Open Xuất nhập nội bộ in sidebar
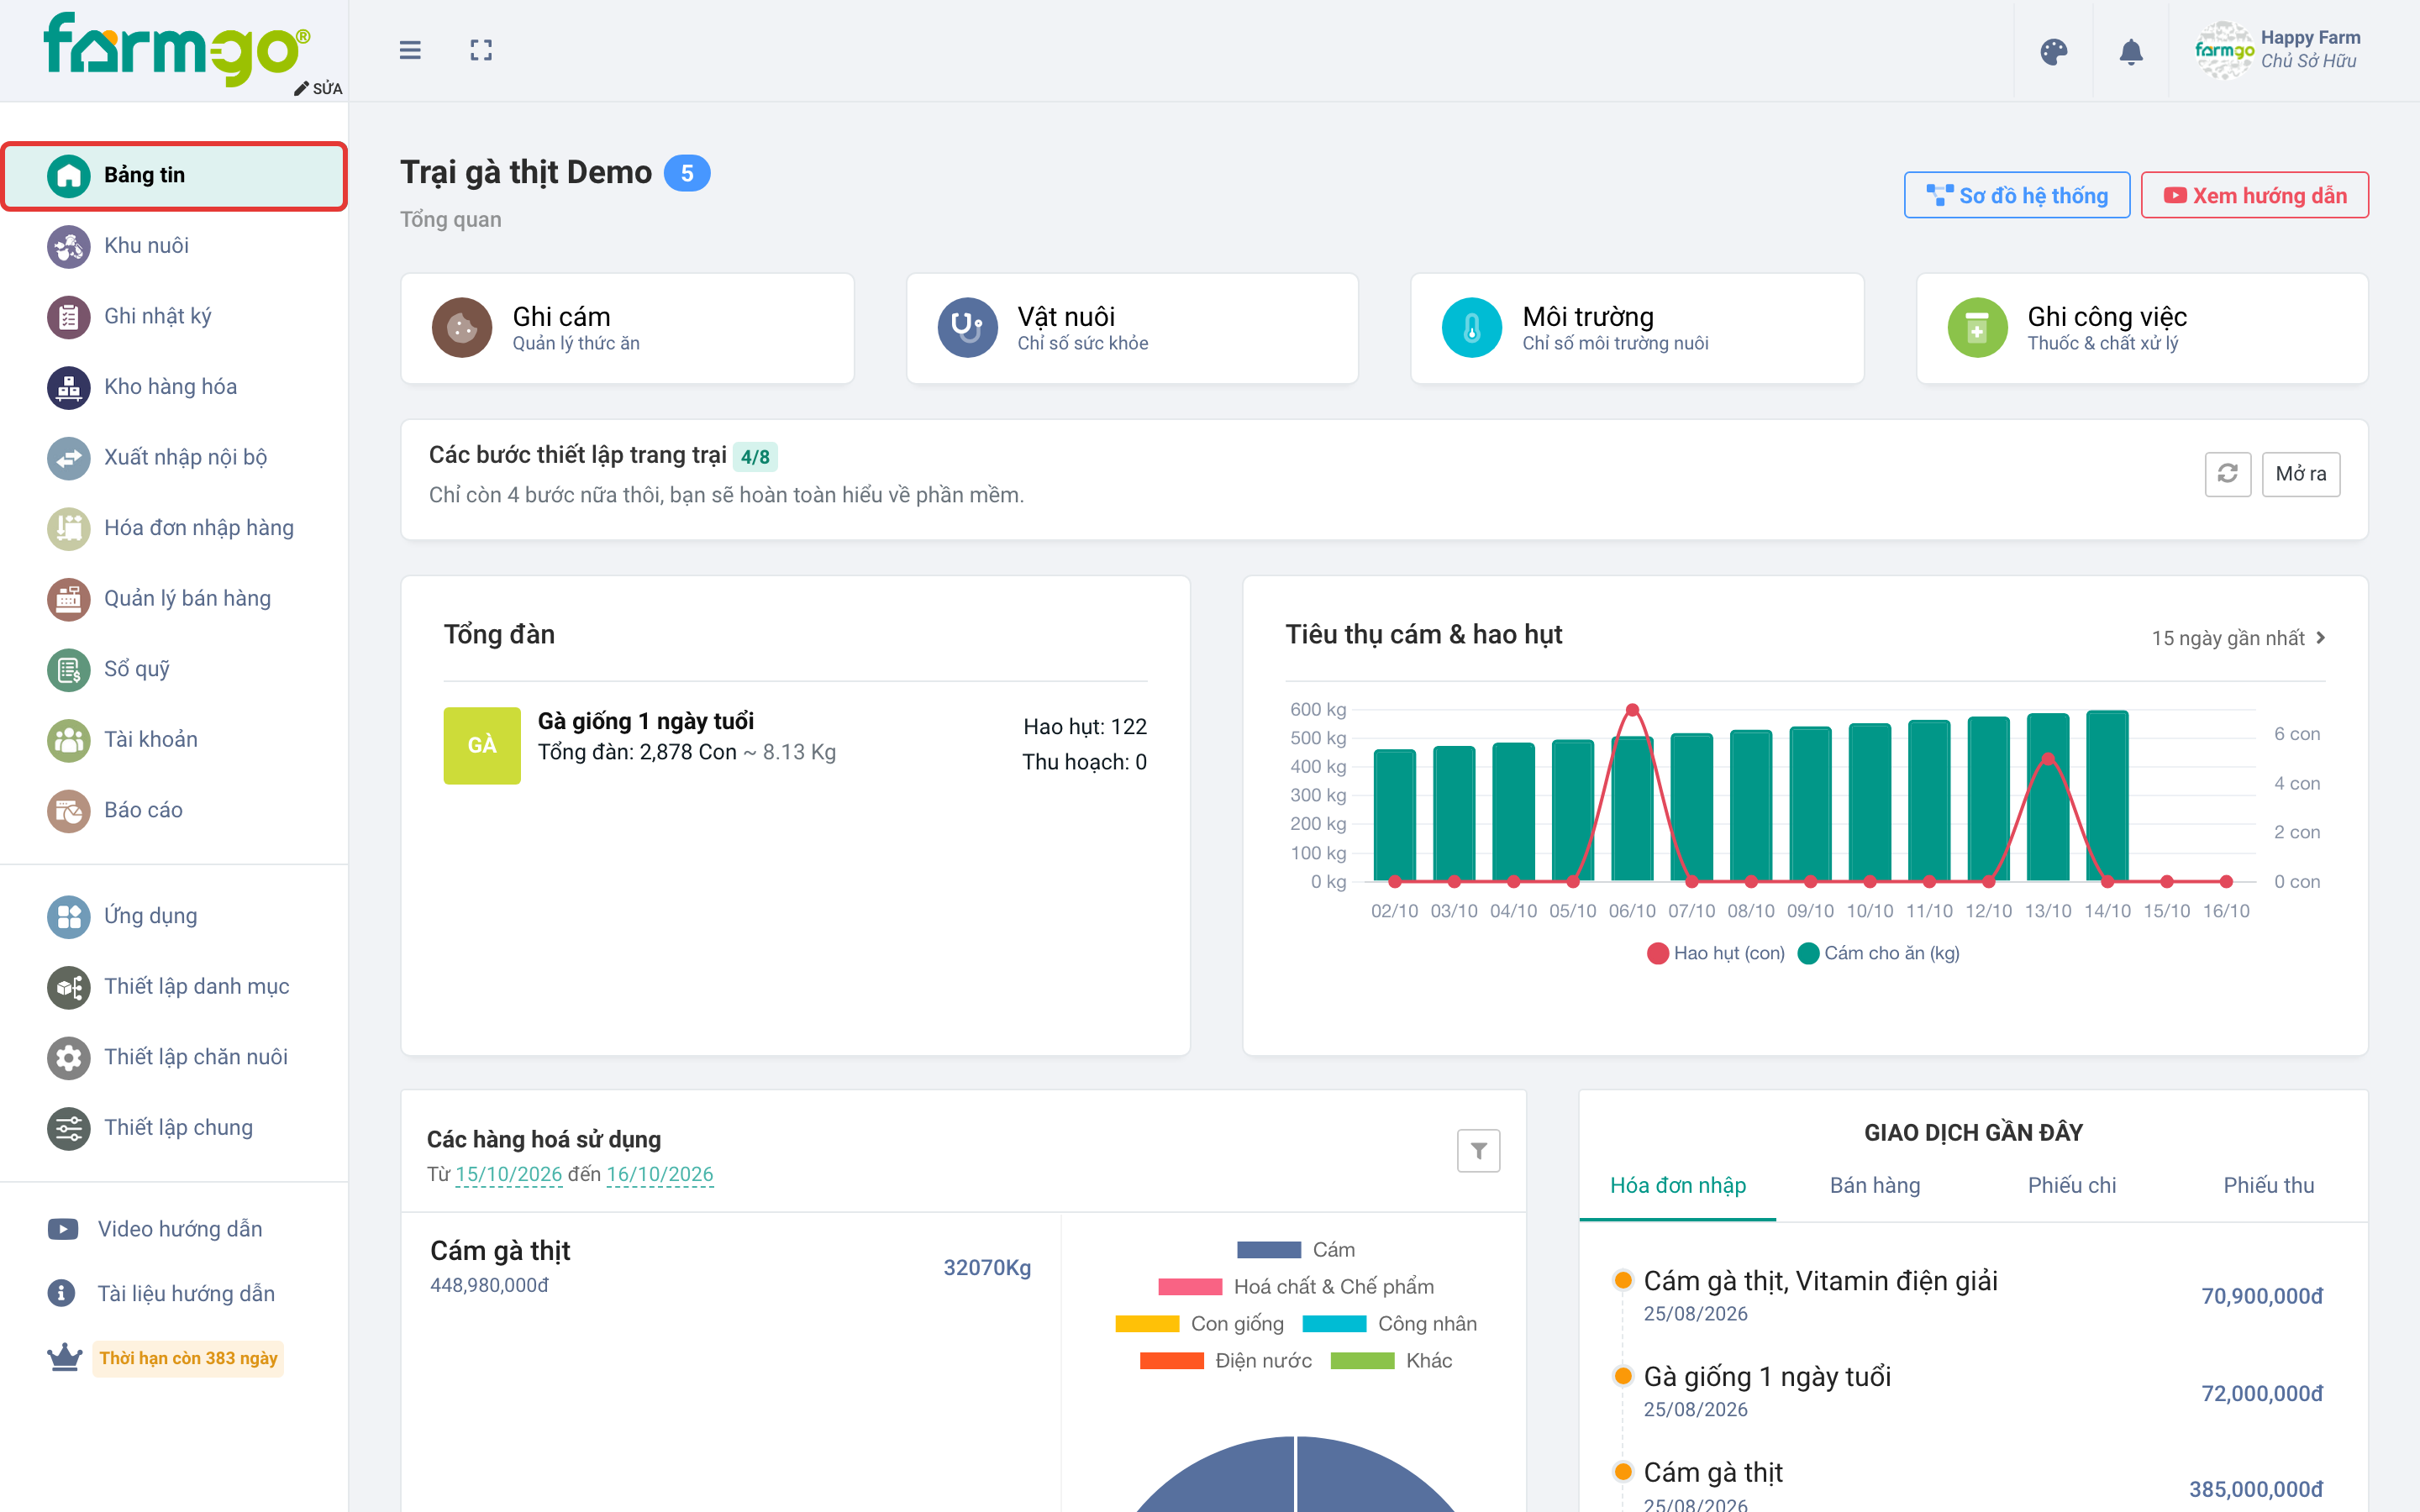Image resolution: width=2420 pixels, height=1512 pixels. point(174,457)
